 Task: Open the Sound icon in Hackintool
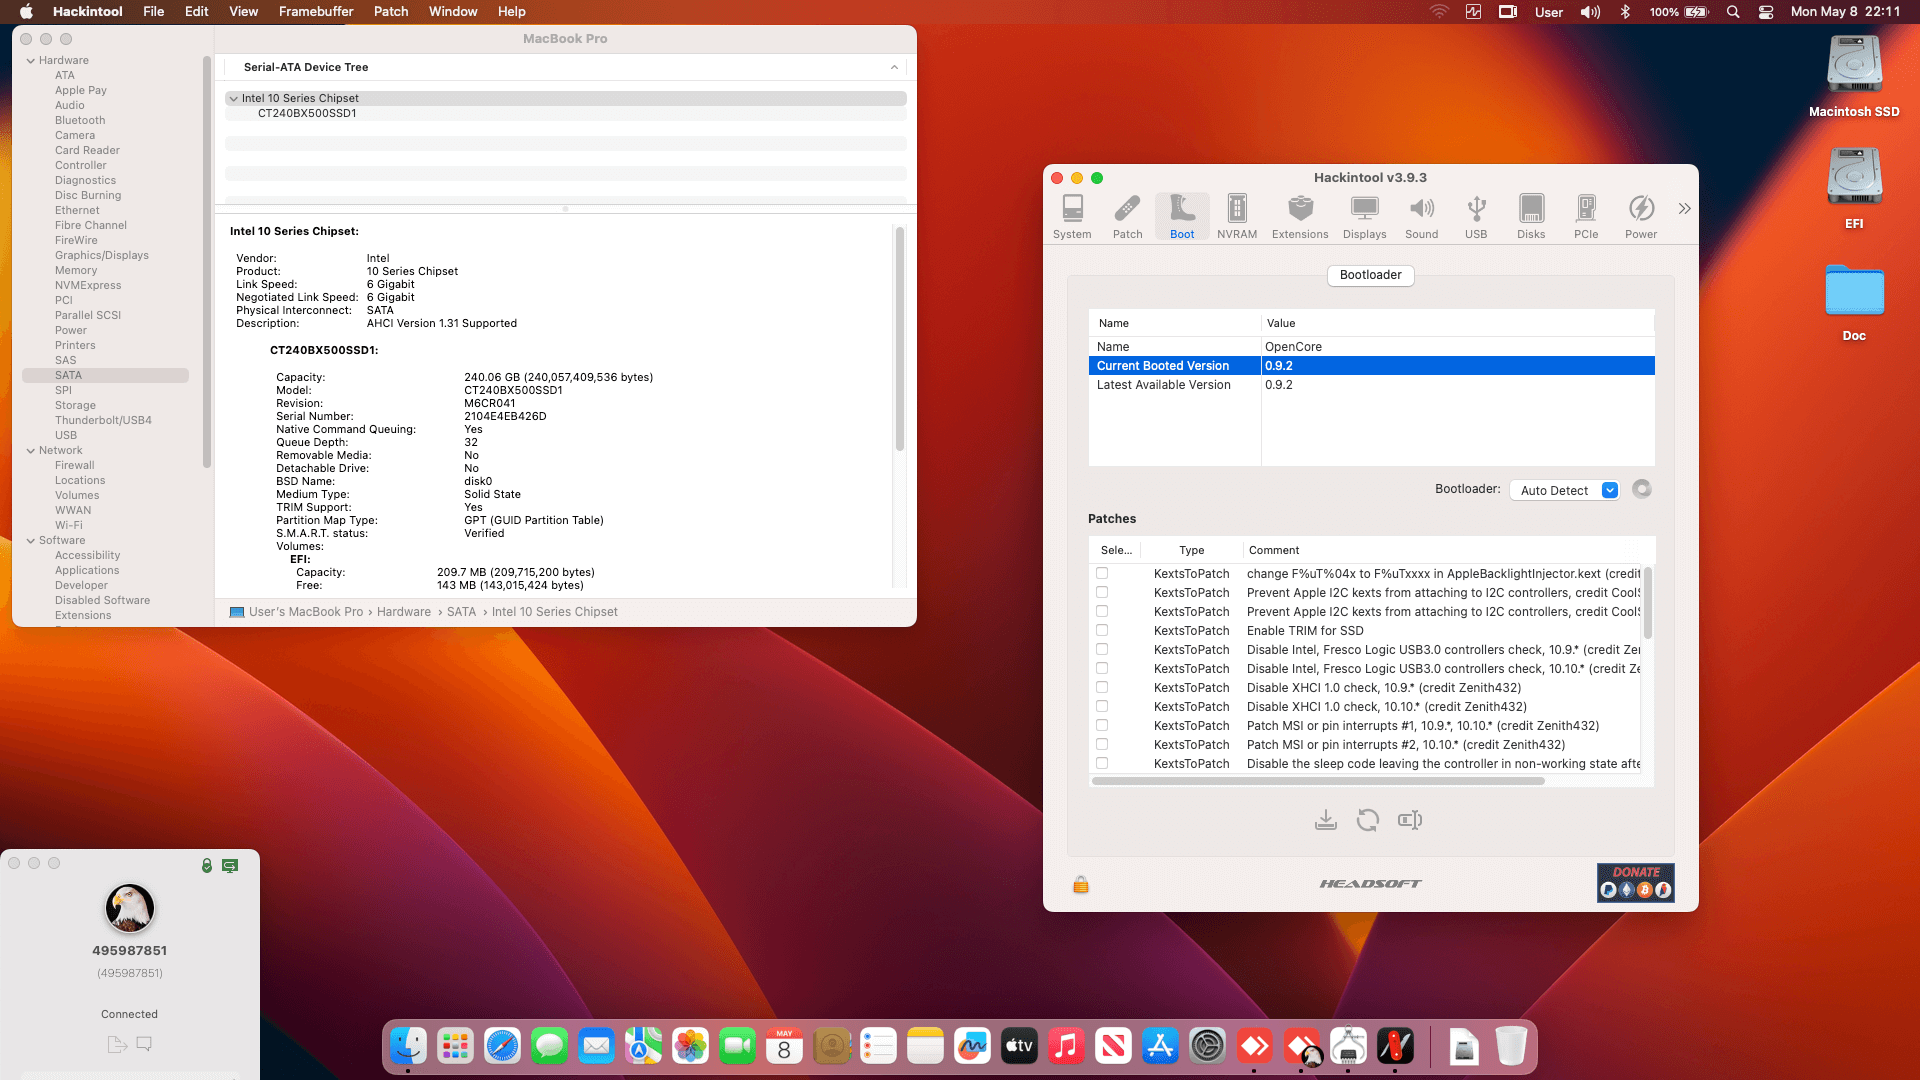[x=1421, y=216]
